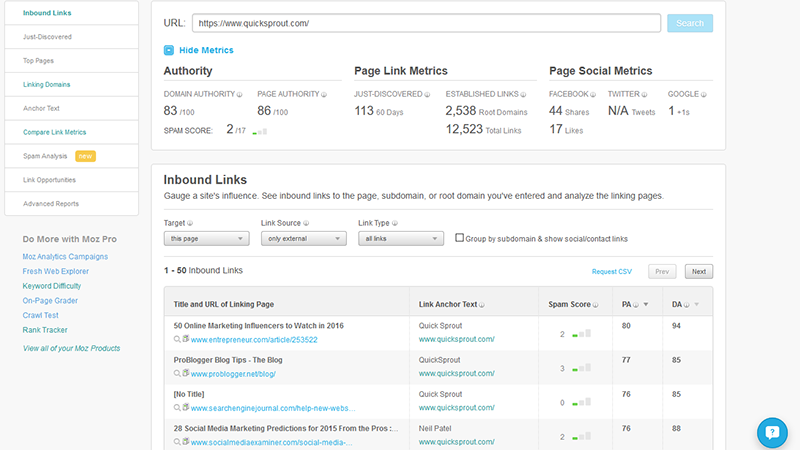Click magnifier icon for entrepreneur.com row
This screenshot has height=450, width=800.
[177, 339]
